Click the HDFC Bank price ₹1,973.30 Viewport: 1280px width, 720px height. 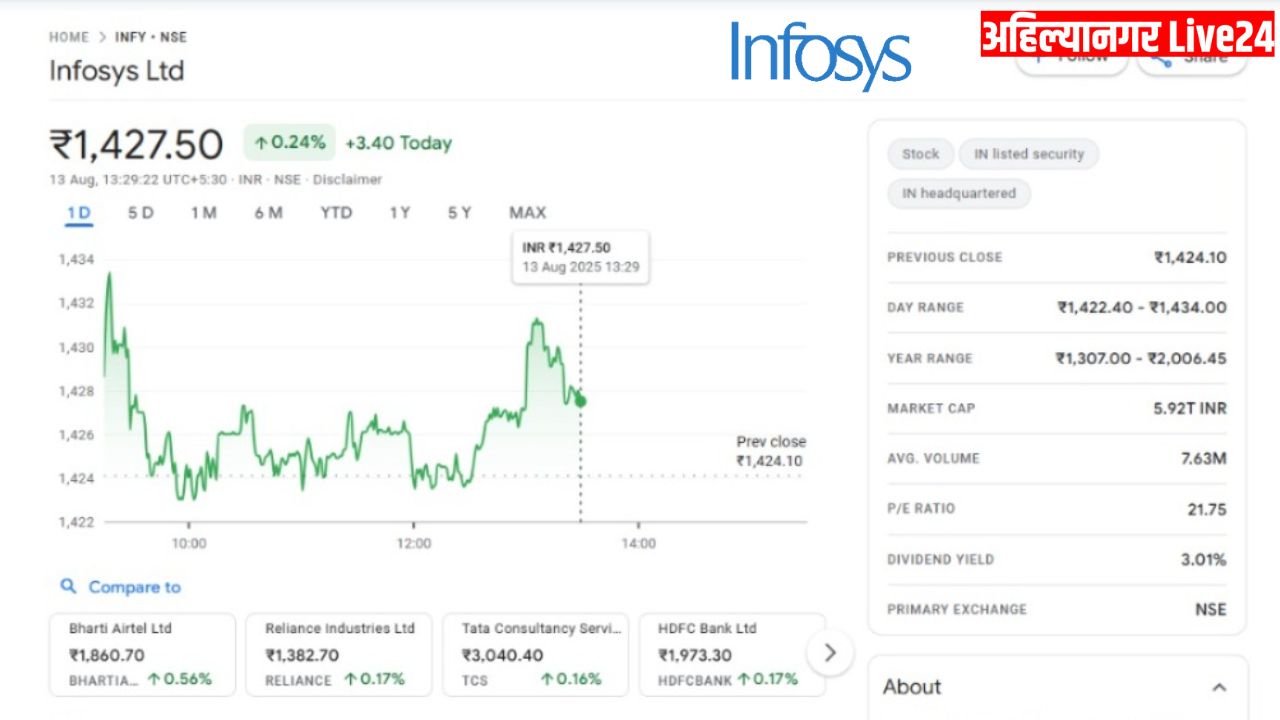[x=695, y=655]
